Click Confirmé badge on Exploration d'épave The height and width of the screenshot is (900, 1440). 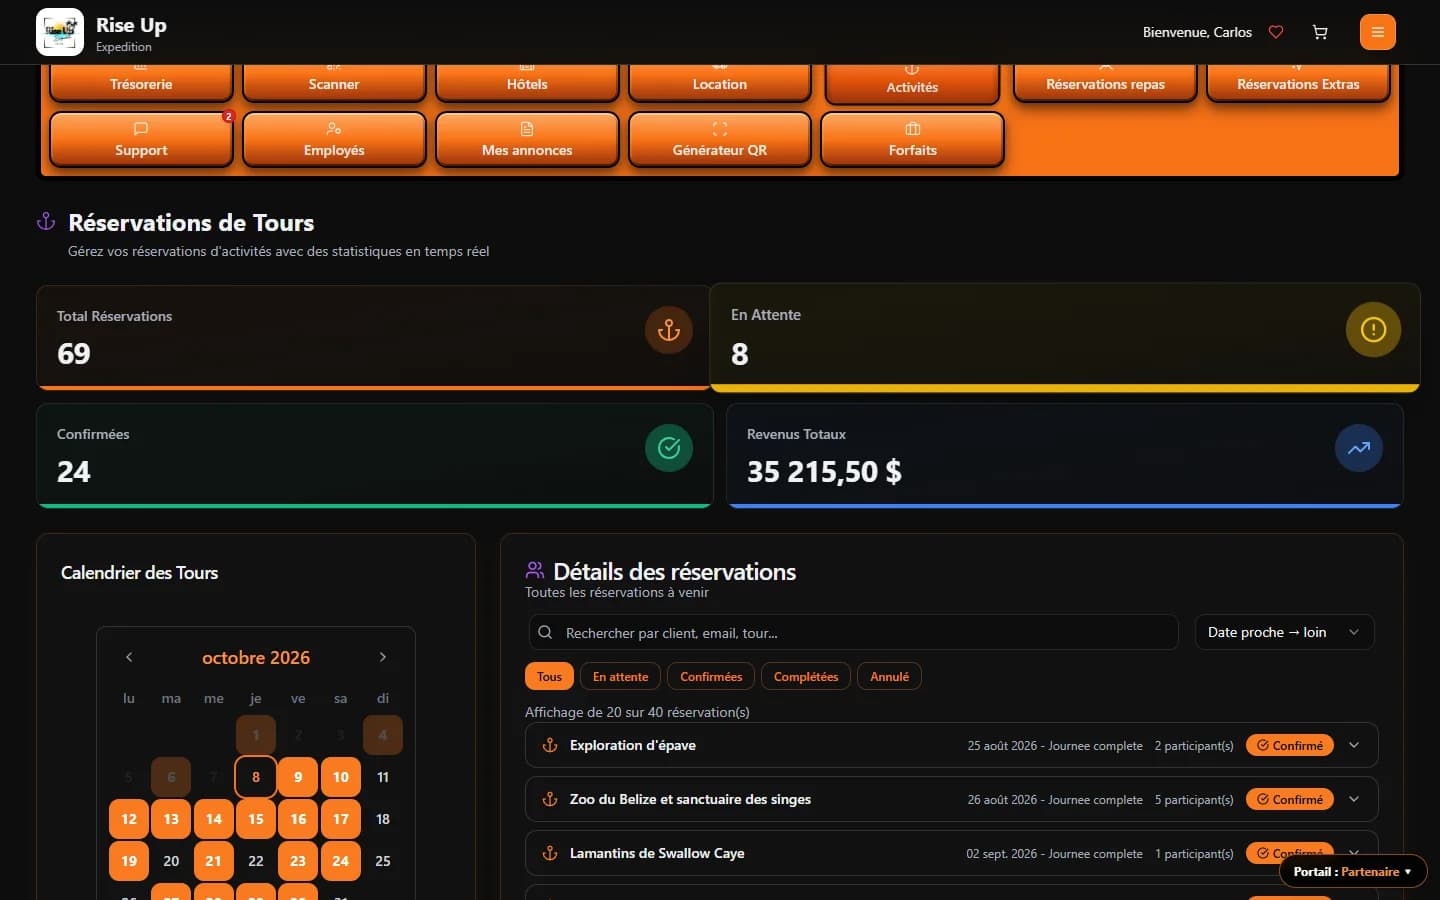(1290, 745)
